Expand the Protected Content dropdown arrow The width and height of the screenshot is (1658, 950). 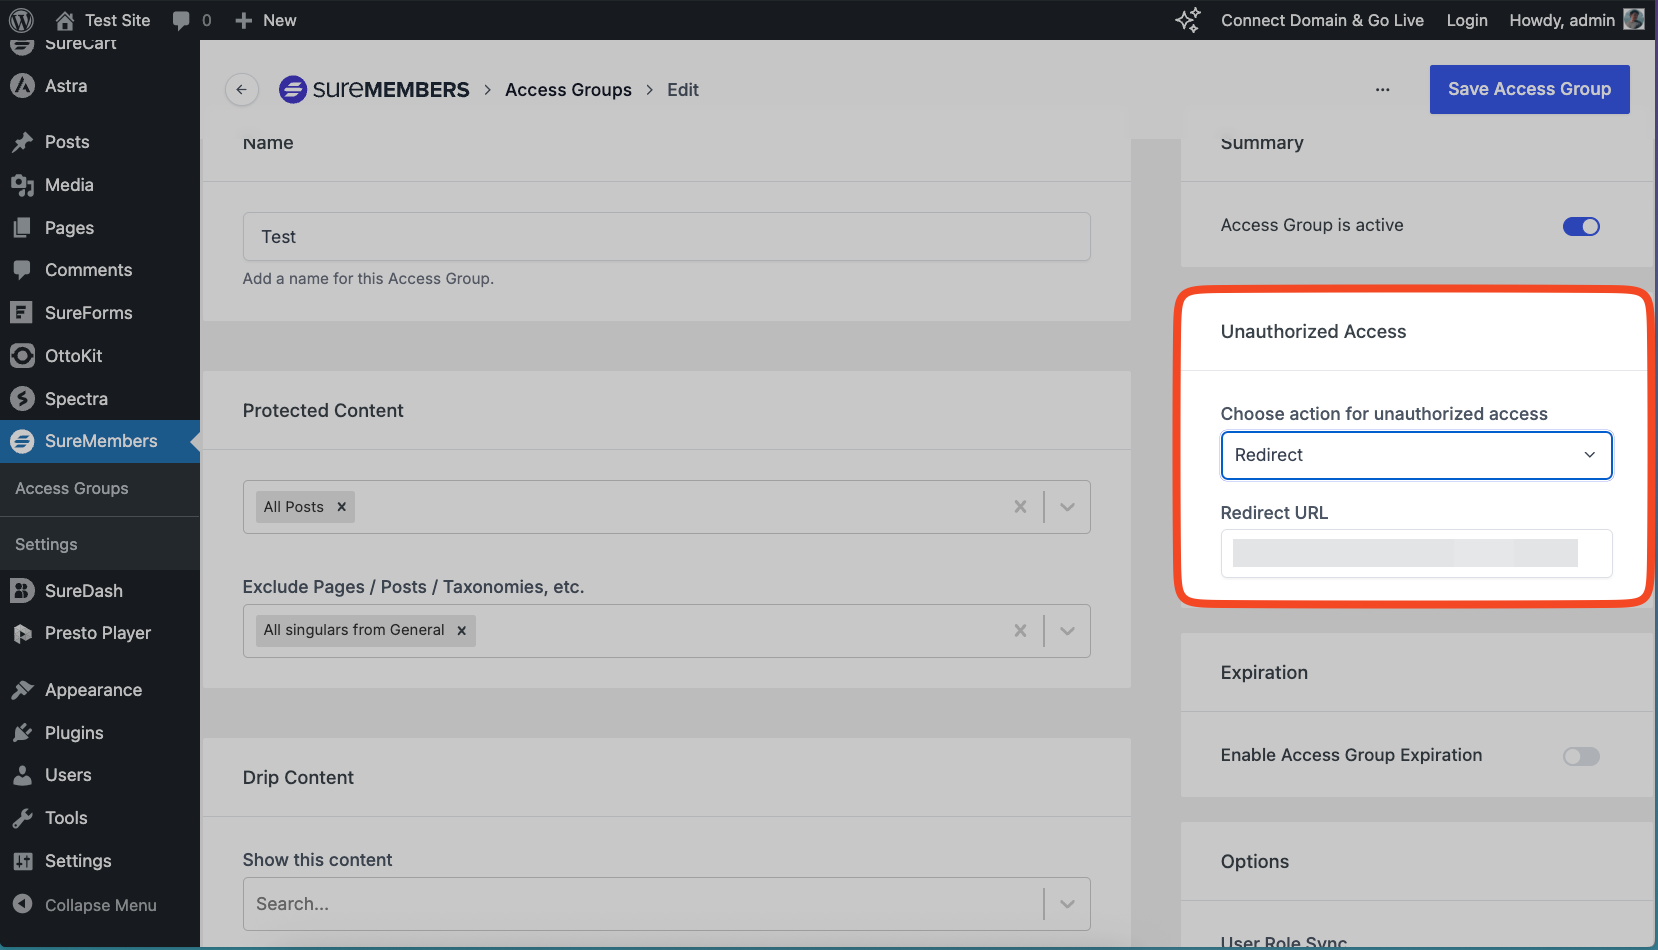click(x=1067, y=507)
